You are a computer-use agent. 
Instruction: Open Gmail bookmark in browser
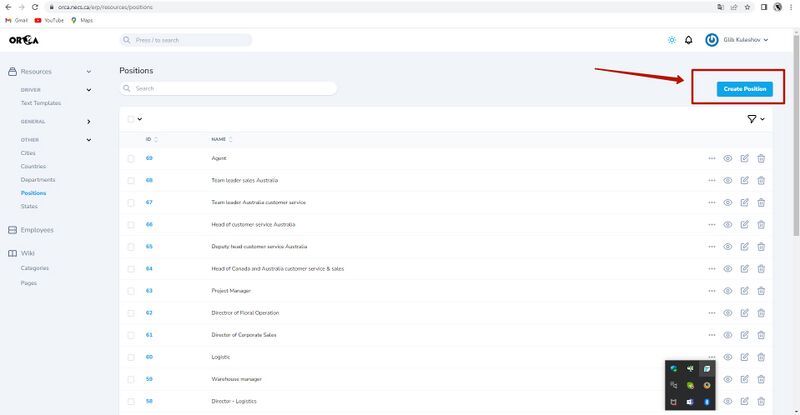pyautogui.click(x=16, y=20)
